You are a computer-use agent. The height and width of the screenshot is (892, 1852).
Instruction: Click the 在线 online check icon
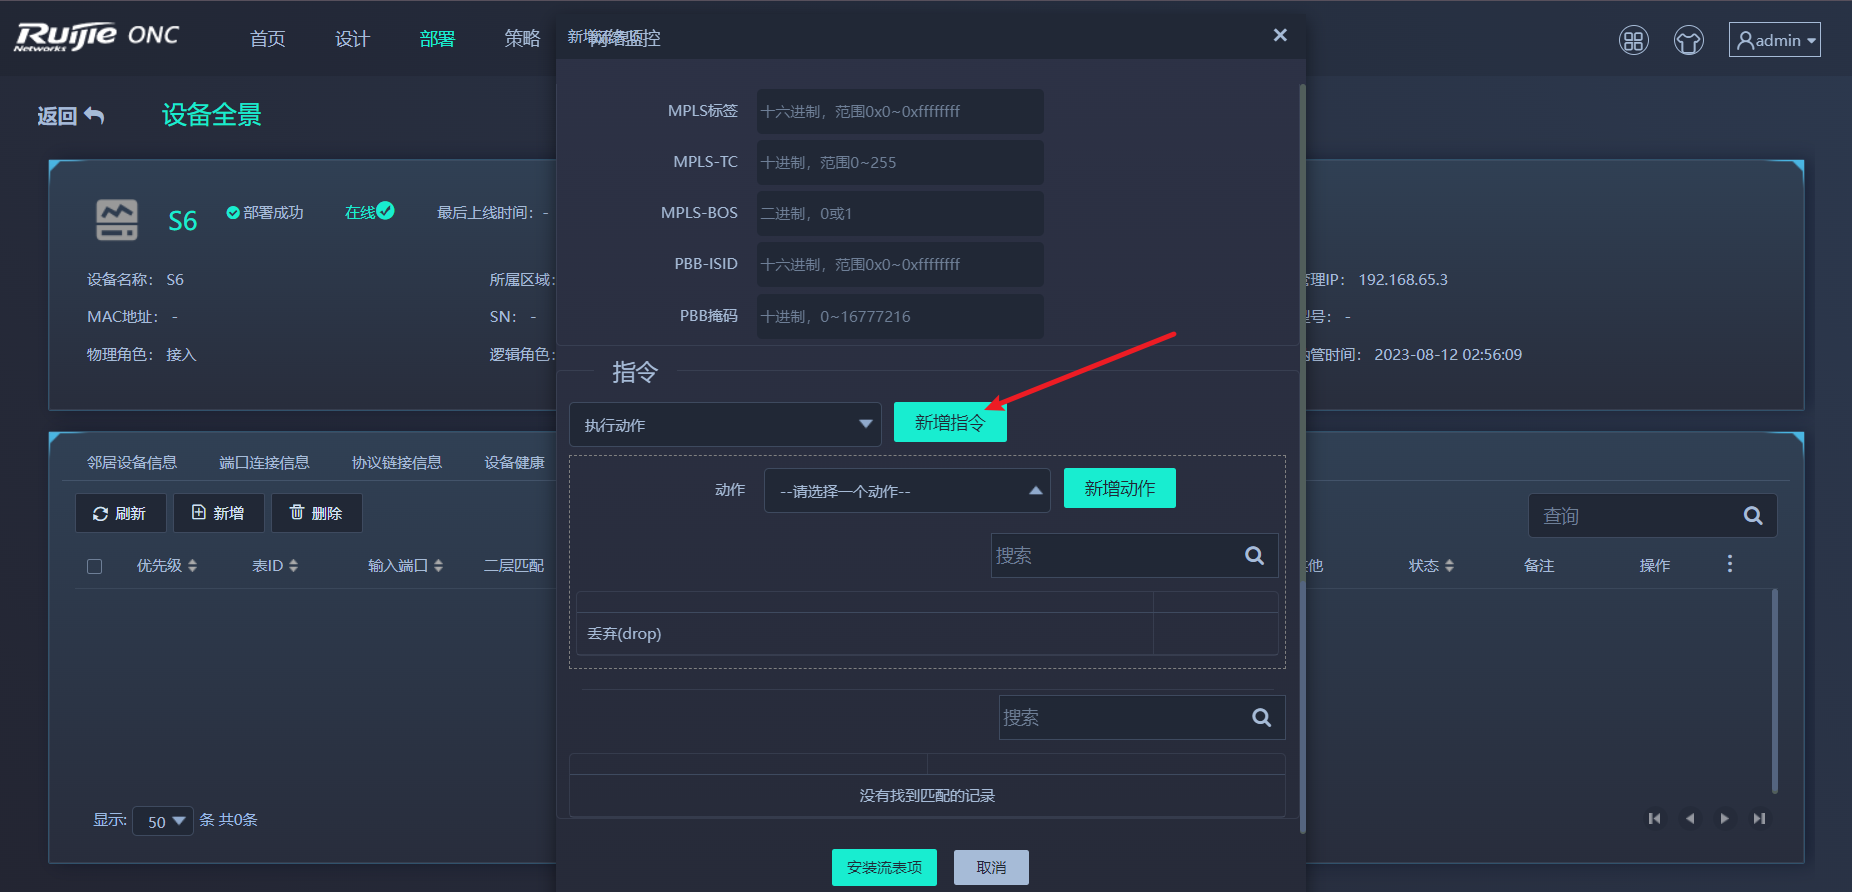(x=385, y=211)
